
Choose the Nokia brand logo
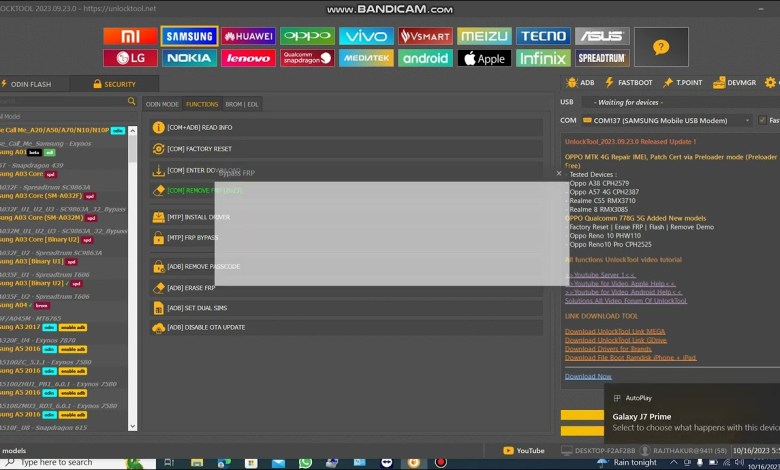point(189,58)
